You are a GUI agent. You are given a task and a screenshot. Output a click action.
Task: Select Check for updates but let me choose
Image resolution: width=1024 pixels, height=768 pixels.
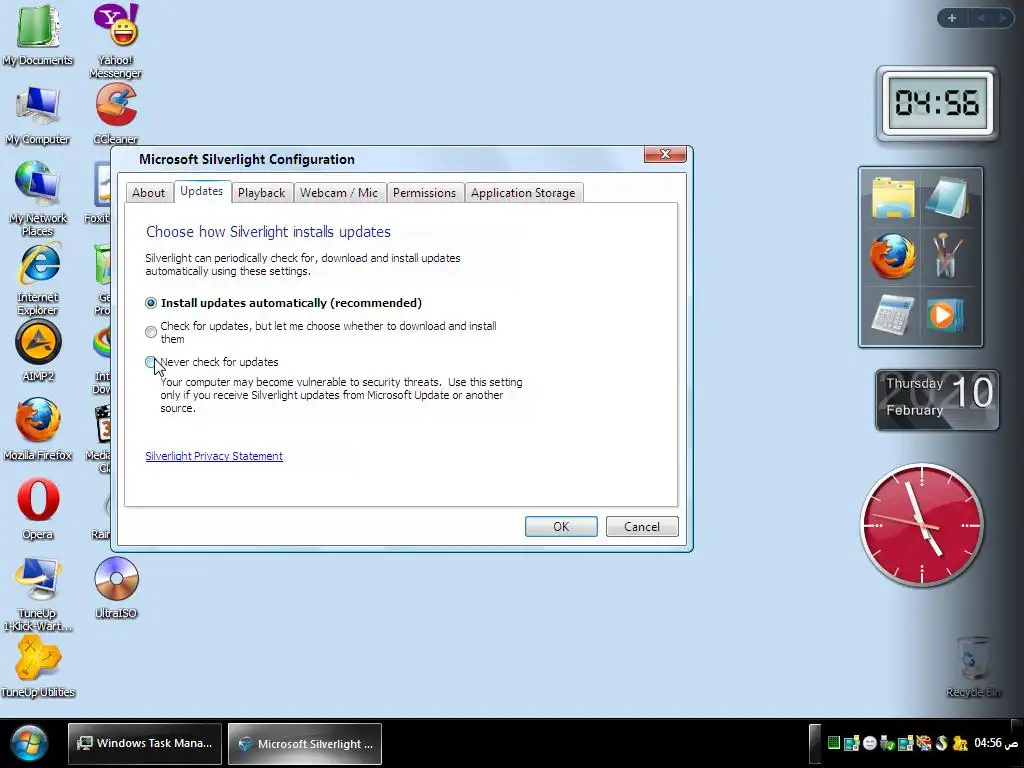tap(151, 332)
